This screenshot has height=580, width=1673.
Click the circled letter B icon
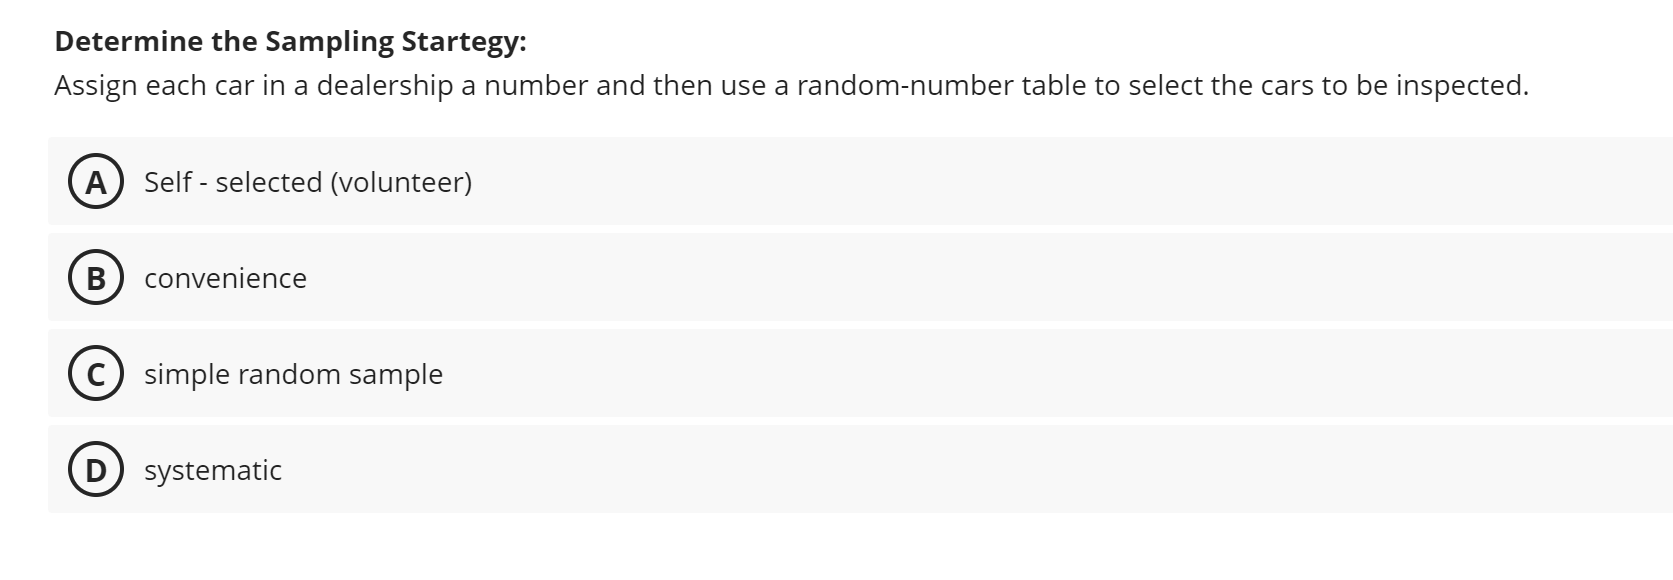pos(97,278)
